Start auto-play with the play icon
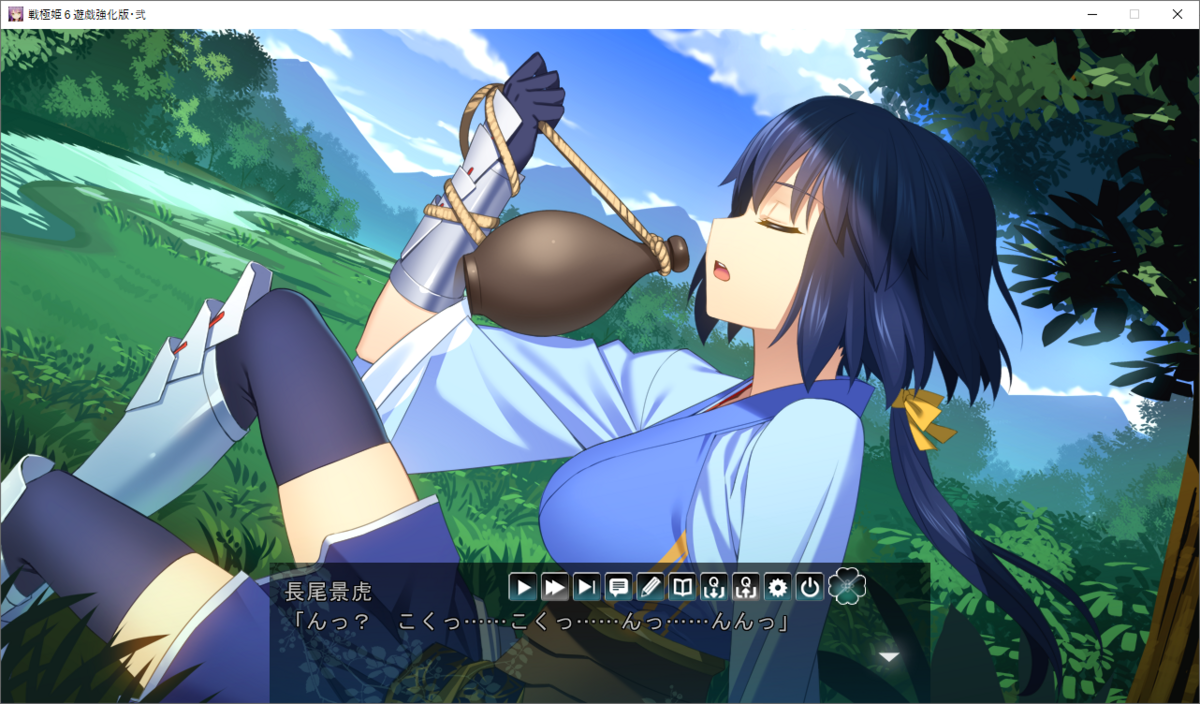The height and width of the screenshot is (704, 1200). [523, 587]
